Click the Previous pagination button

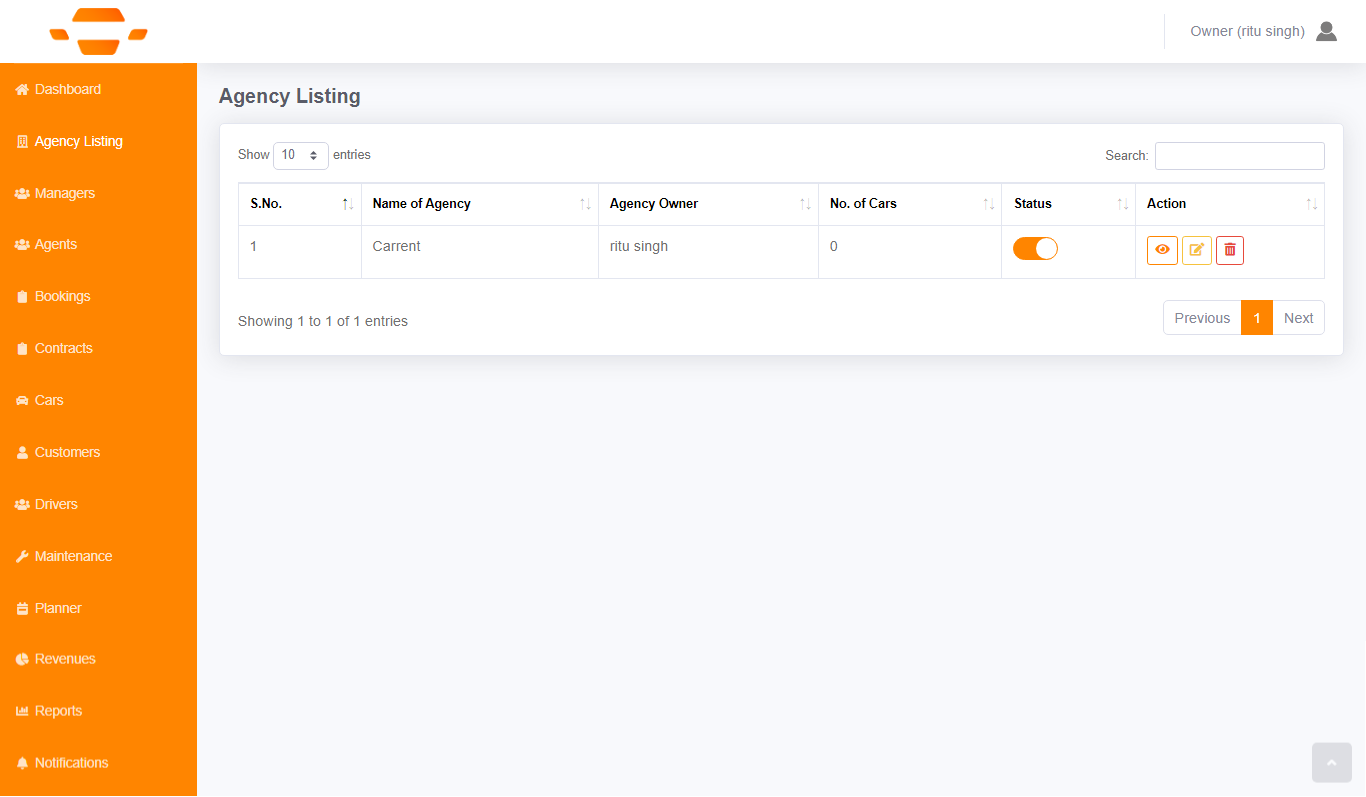1202,318
